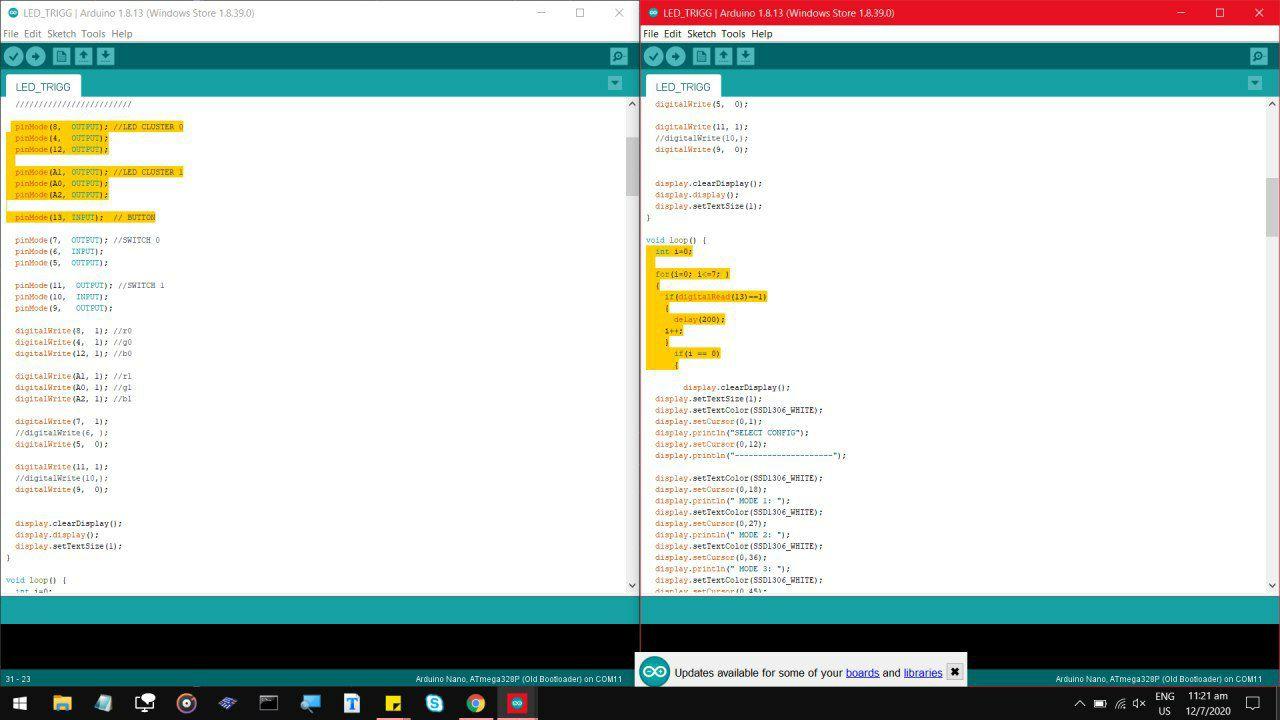Open Action Center notifications icon
Image resolution: width=1280 pixels, height=720 pixels.
pos(1253,704)
